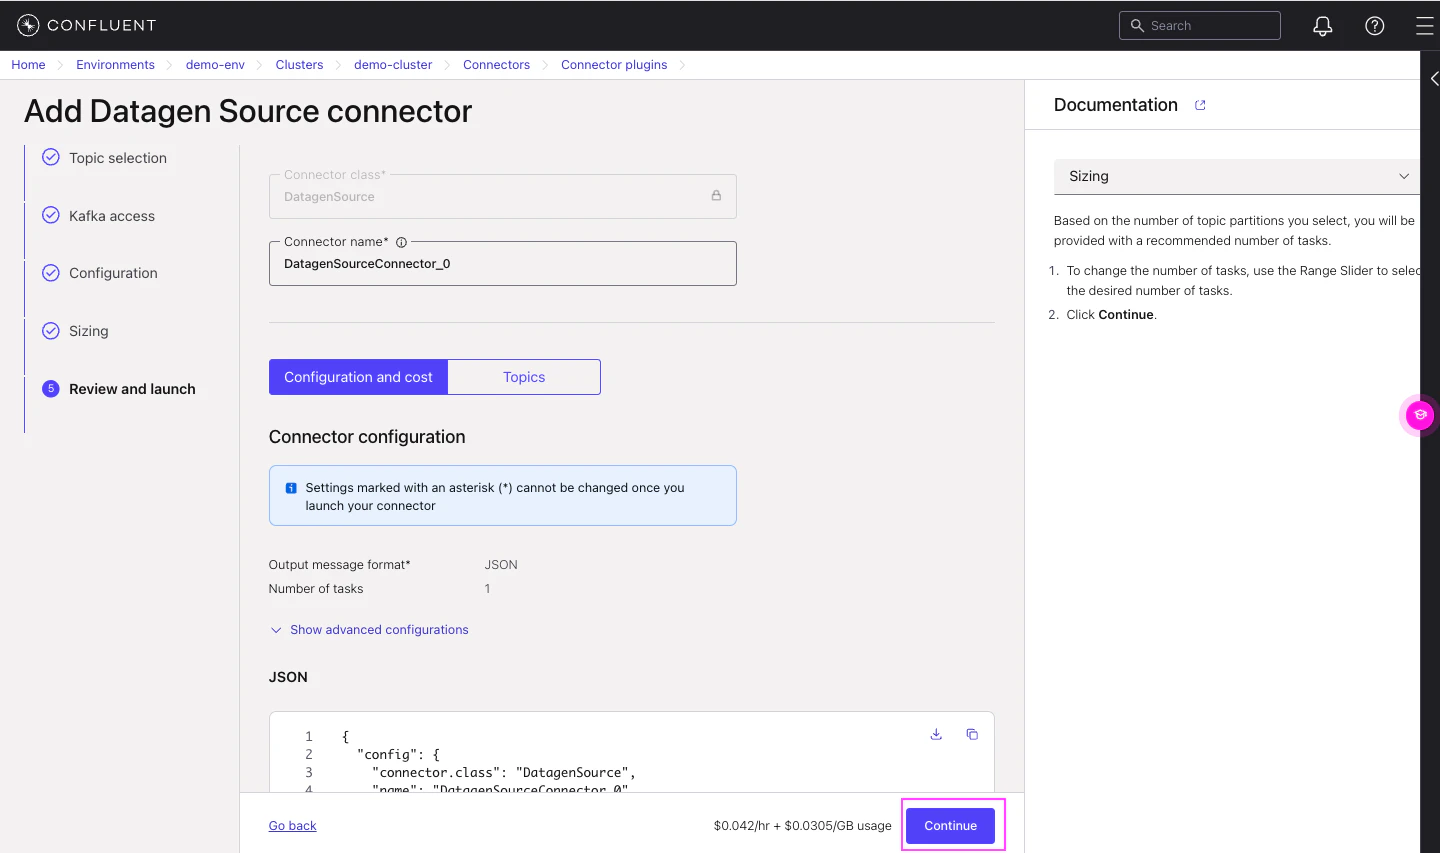Go to the Topic selection step
This screenshot has height=853, width=1440.
[118, 158]
